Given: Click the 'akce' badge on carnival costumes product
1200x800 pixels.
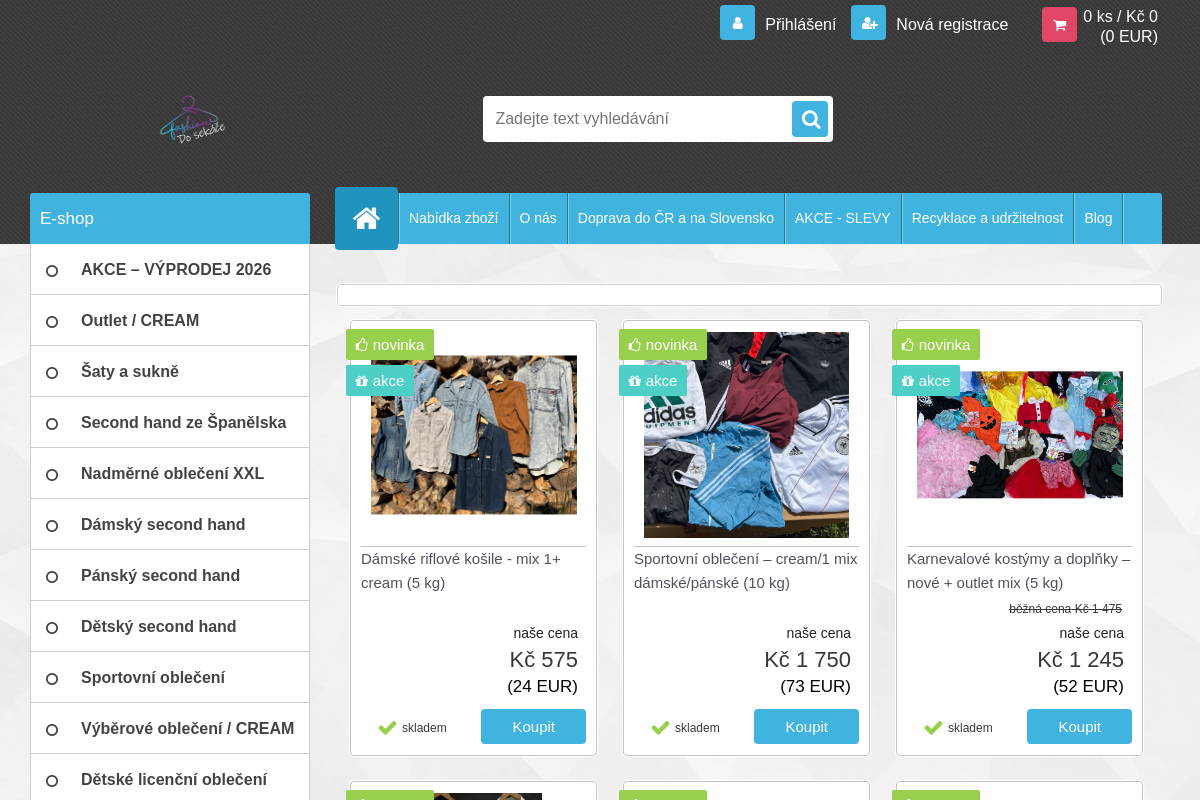Looking at the screenshot, I should click(925, 381).
